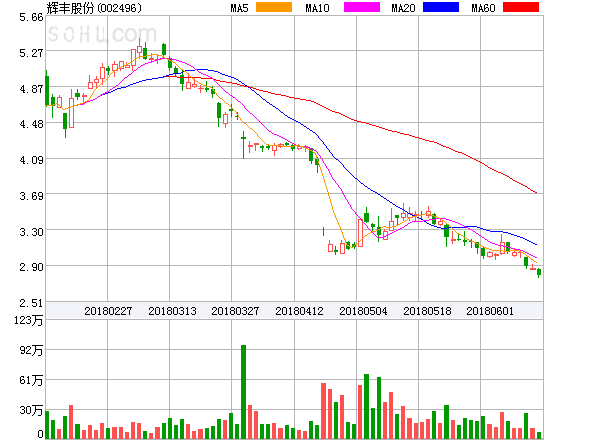Click the 3.69 price axis label
Screen dimensions: 600x440
pos(31,196)
